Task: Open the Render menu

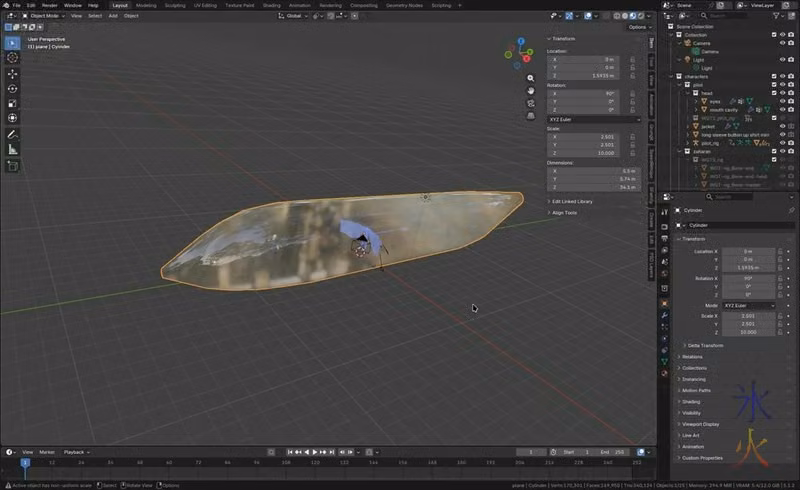Action: pyautogui.click(x=49, y=5)
